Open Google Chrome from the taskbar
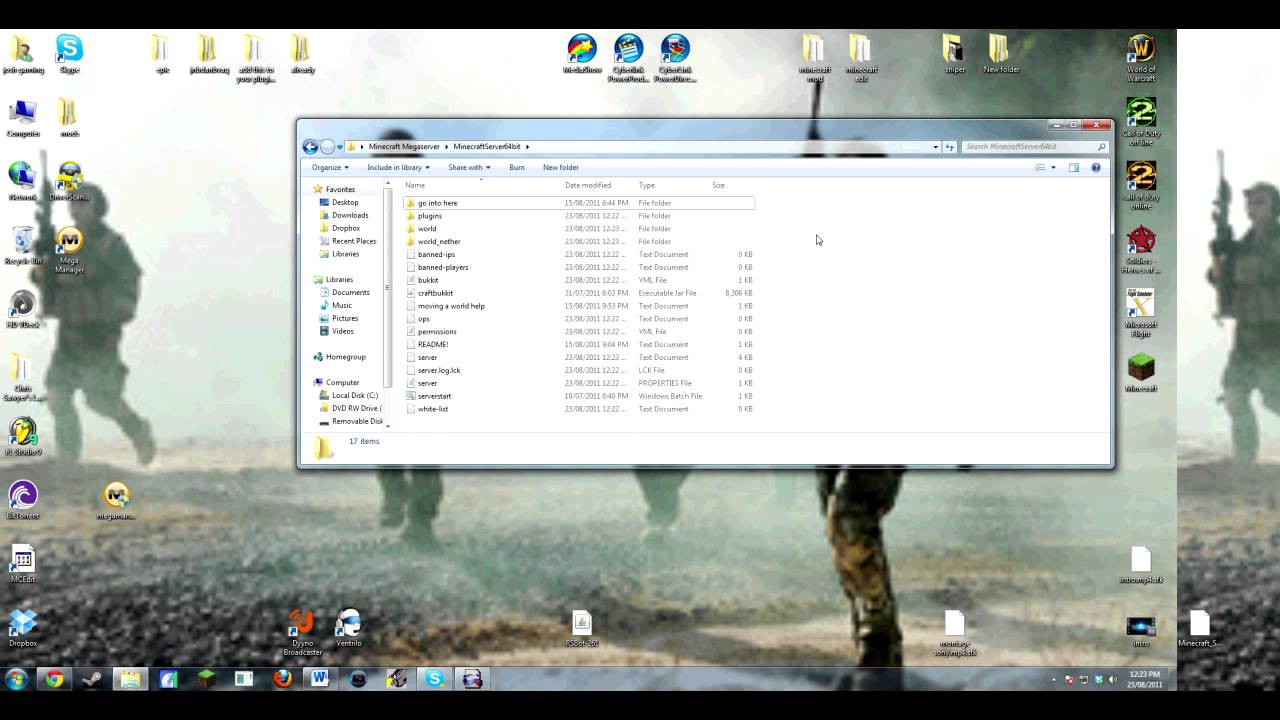The width and height of the screenshot is (1280, 720). (x=54, y=679)
